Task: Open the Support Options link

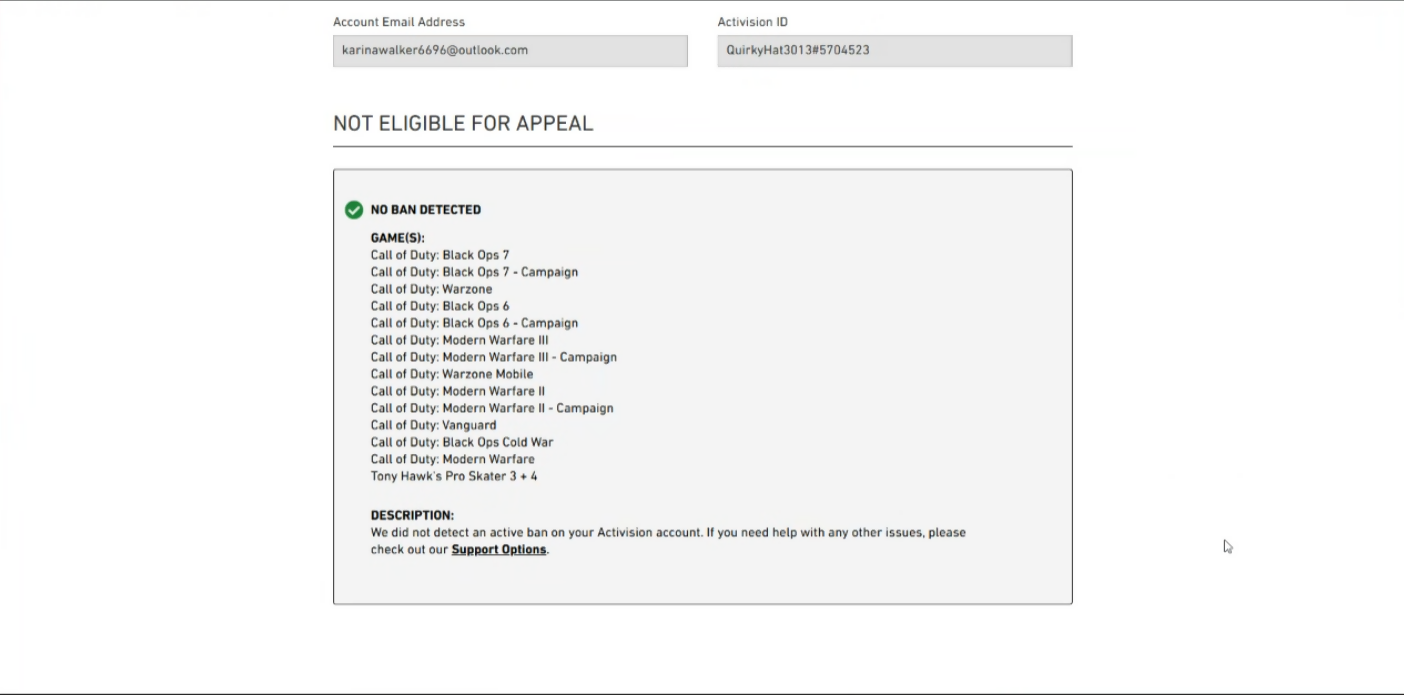Action: pyautogui.click(x=499, y=550)
